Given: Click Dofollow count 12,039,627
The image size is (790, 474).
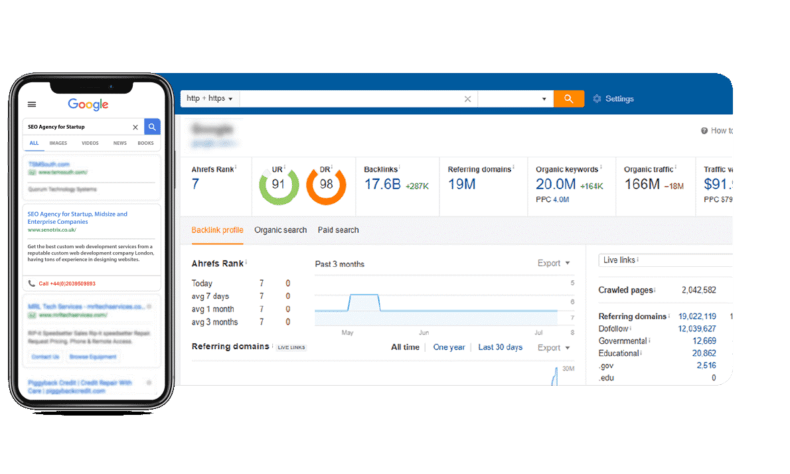Looking at the screenshot, I should [x=697, y=328].
